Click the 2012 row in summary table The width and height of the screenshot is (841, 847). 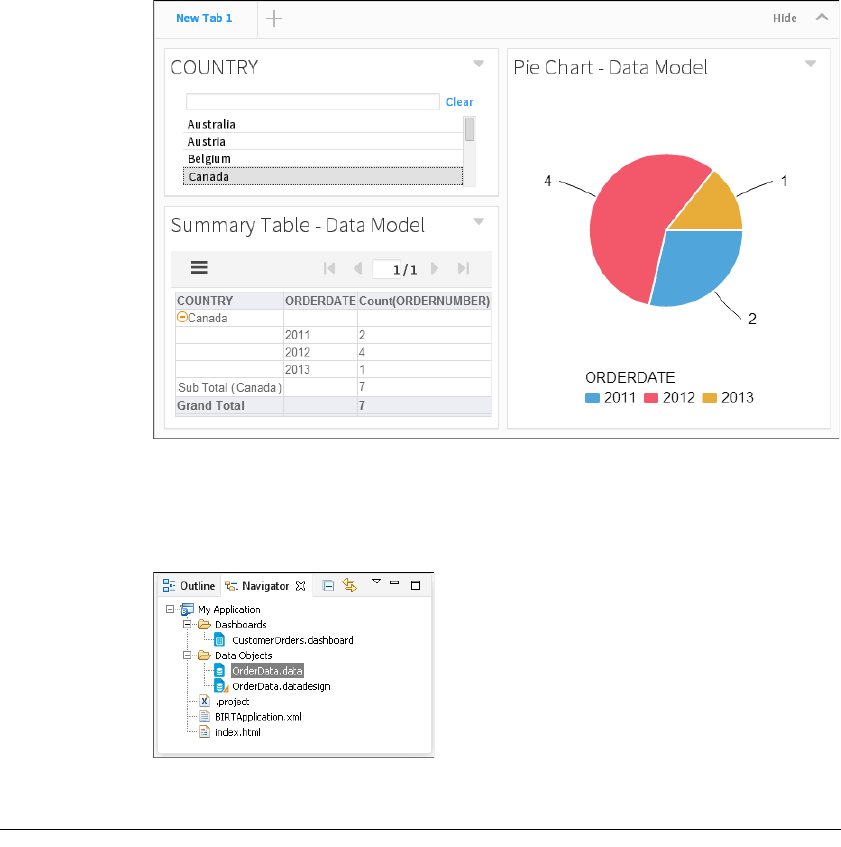[333, 352]
